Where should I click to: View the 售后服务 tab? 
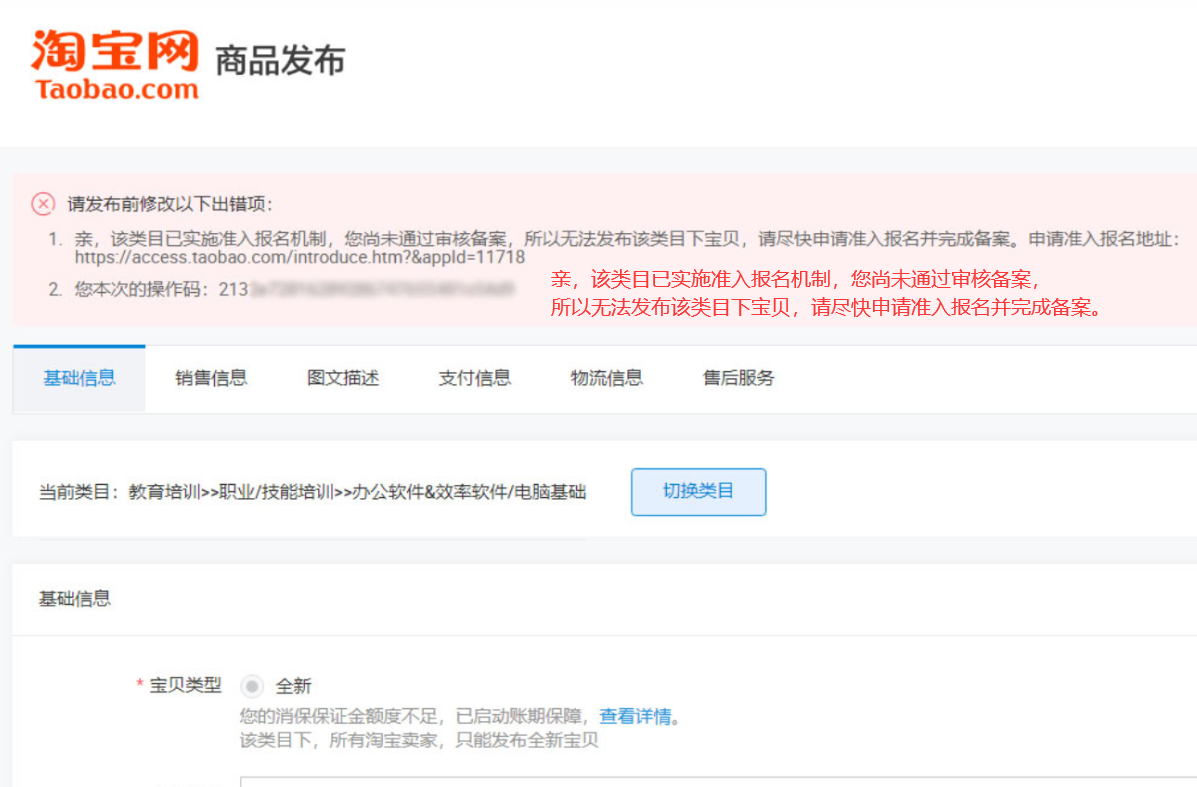pyautogui.click(x=737, y=378)
